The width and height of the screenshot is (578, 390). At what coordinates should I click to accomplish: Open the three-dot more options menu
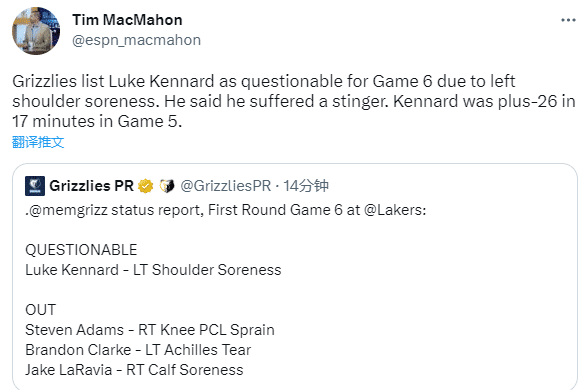point(568,20)
